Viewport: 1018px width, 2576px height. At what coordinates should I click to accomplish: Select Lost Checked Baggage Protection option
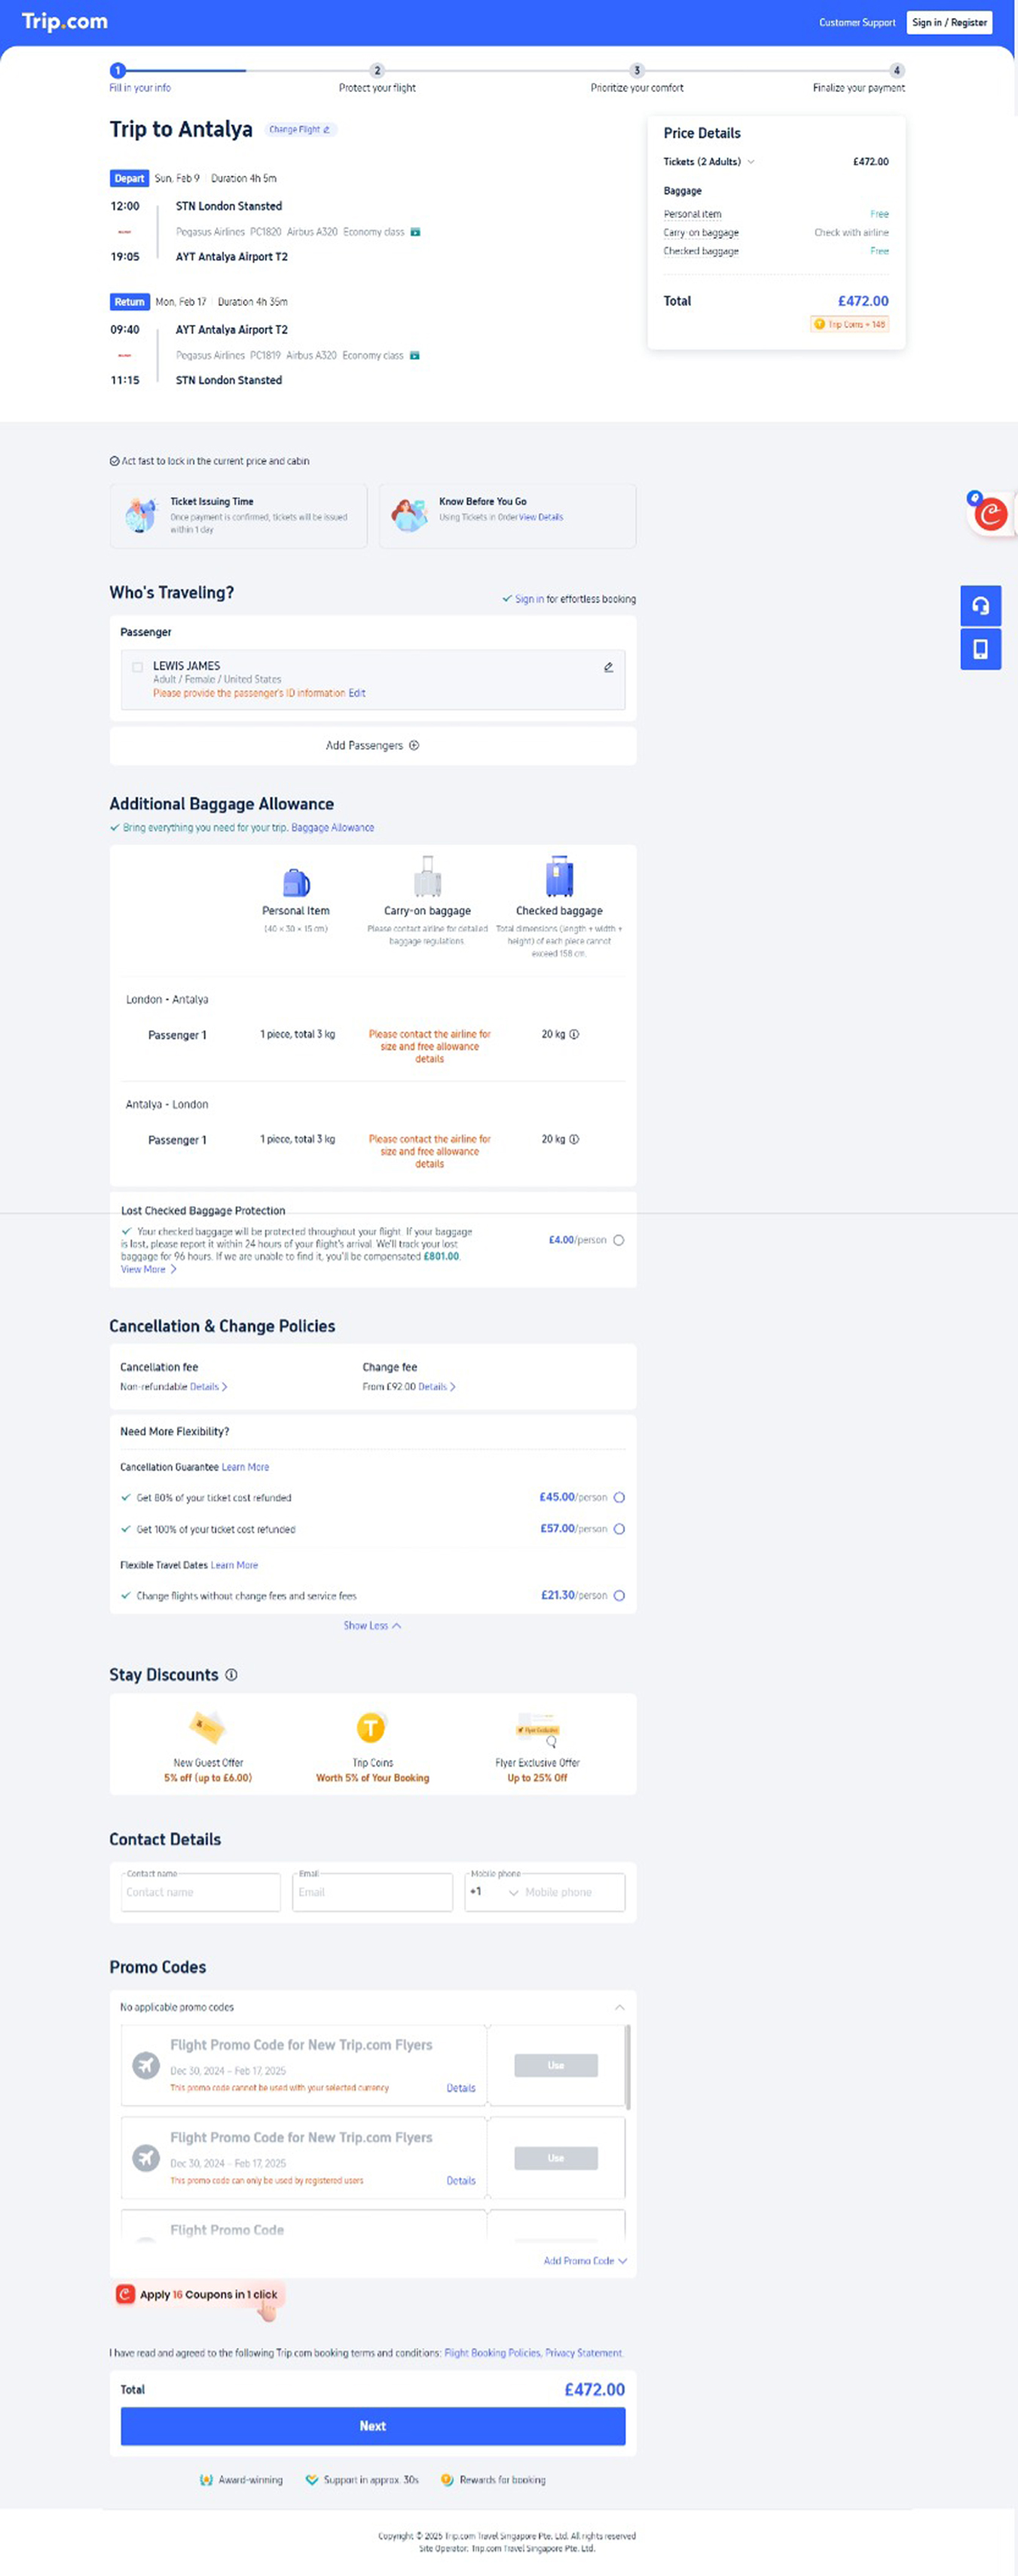coord(618,1240)
